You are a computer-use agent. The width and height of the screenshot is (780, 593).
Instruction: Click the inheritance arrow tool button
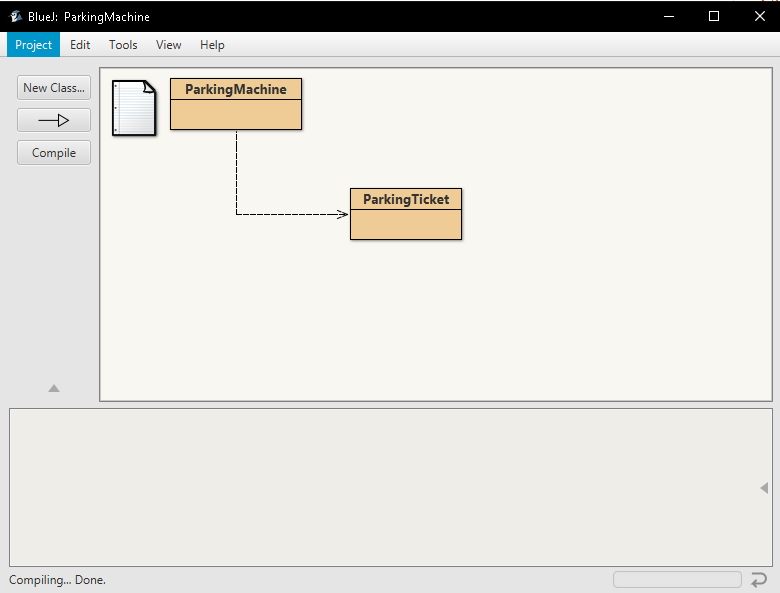tap(54, 120)
